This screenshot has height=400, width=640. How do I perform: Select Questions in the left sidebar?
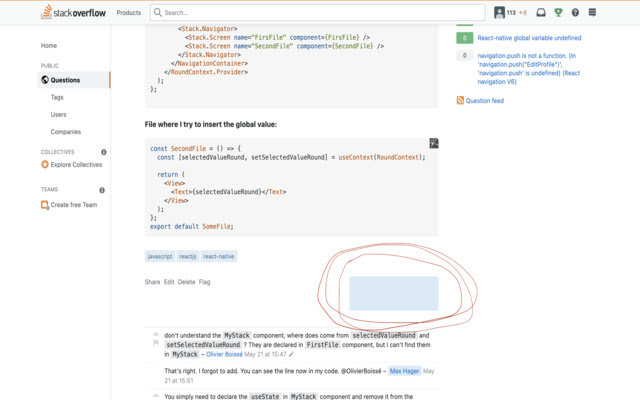(74, 80)
